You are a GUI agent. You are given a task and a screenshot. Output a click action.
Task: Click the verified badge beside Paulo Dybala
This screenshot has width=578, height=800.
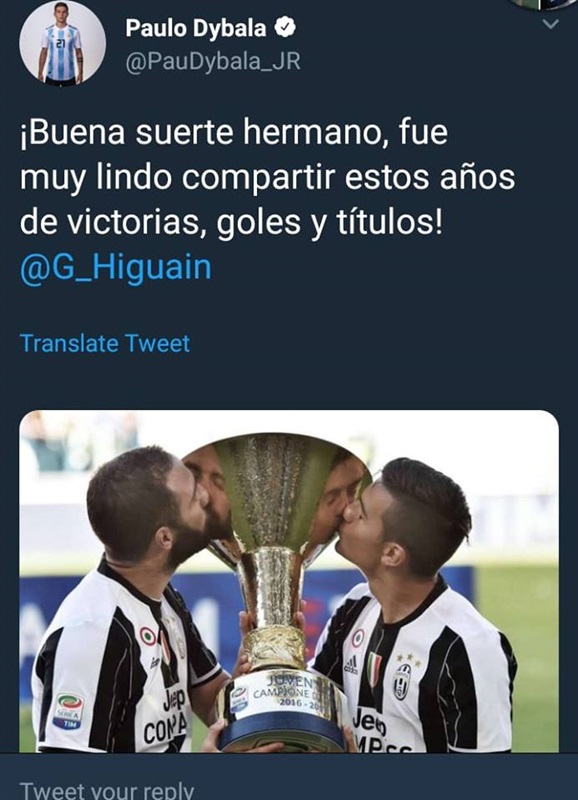pos(285,28)
